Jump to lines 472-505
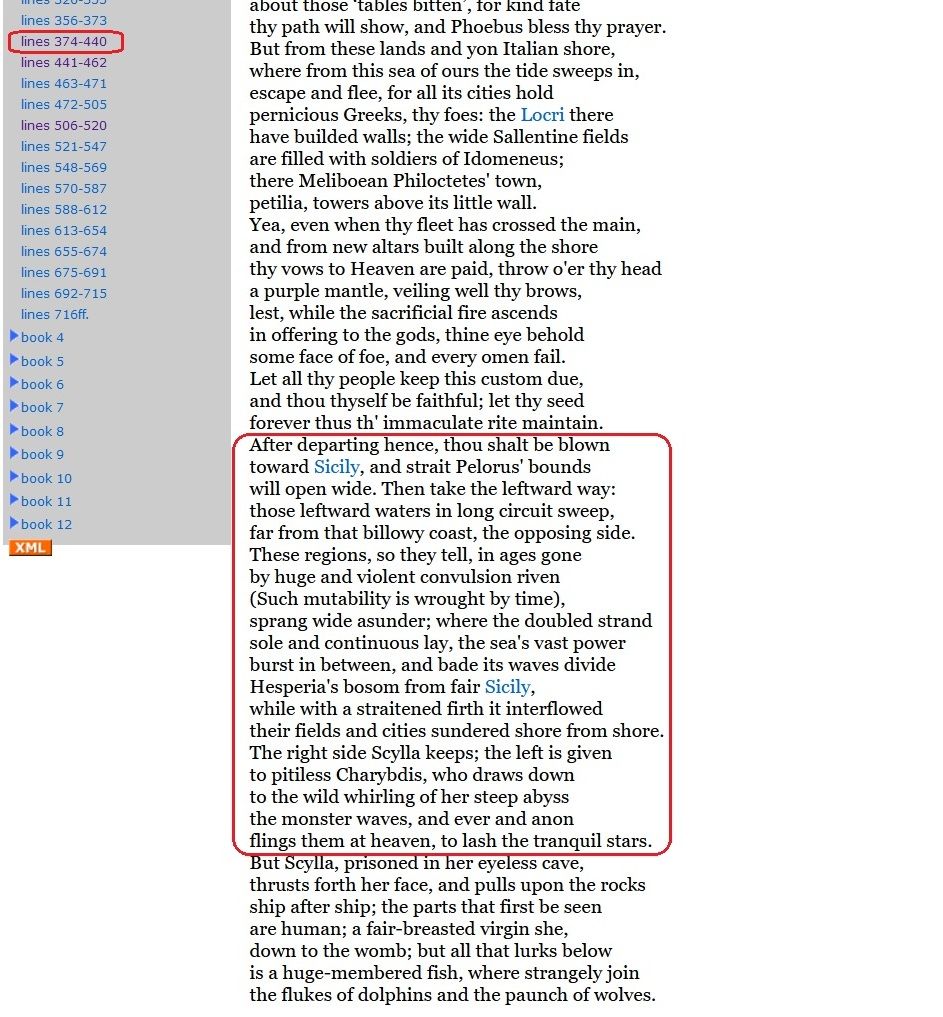Viewport: 943px width, 1017px height. click(x=64, y=104)
